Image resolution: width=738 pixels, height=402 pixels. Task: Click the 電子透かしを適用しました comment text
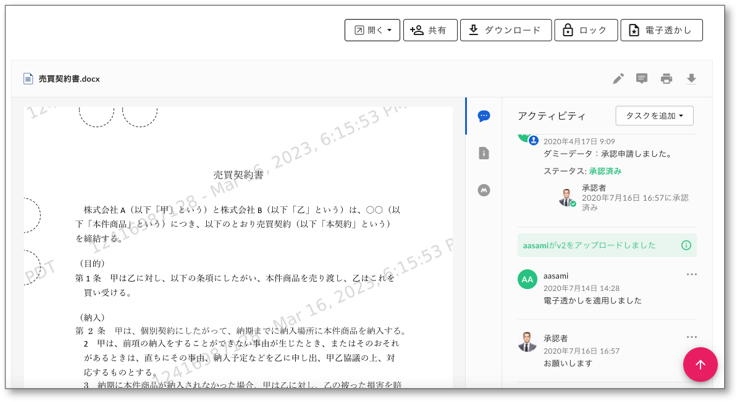(592, 300)
